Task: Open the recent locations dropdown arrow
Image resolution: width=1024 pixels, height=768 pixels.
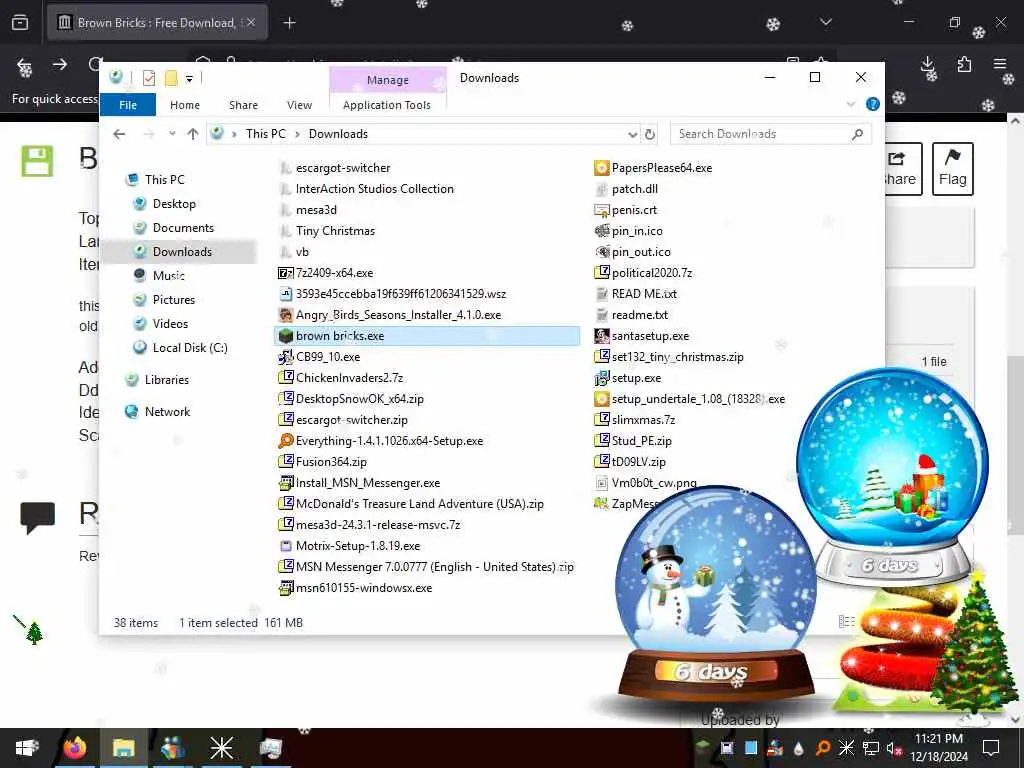Action: click(172, 134)
